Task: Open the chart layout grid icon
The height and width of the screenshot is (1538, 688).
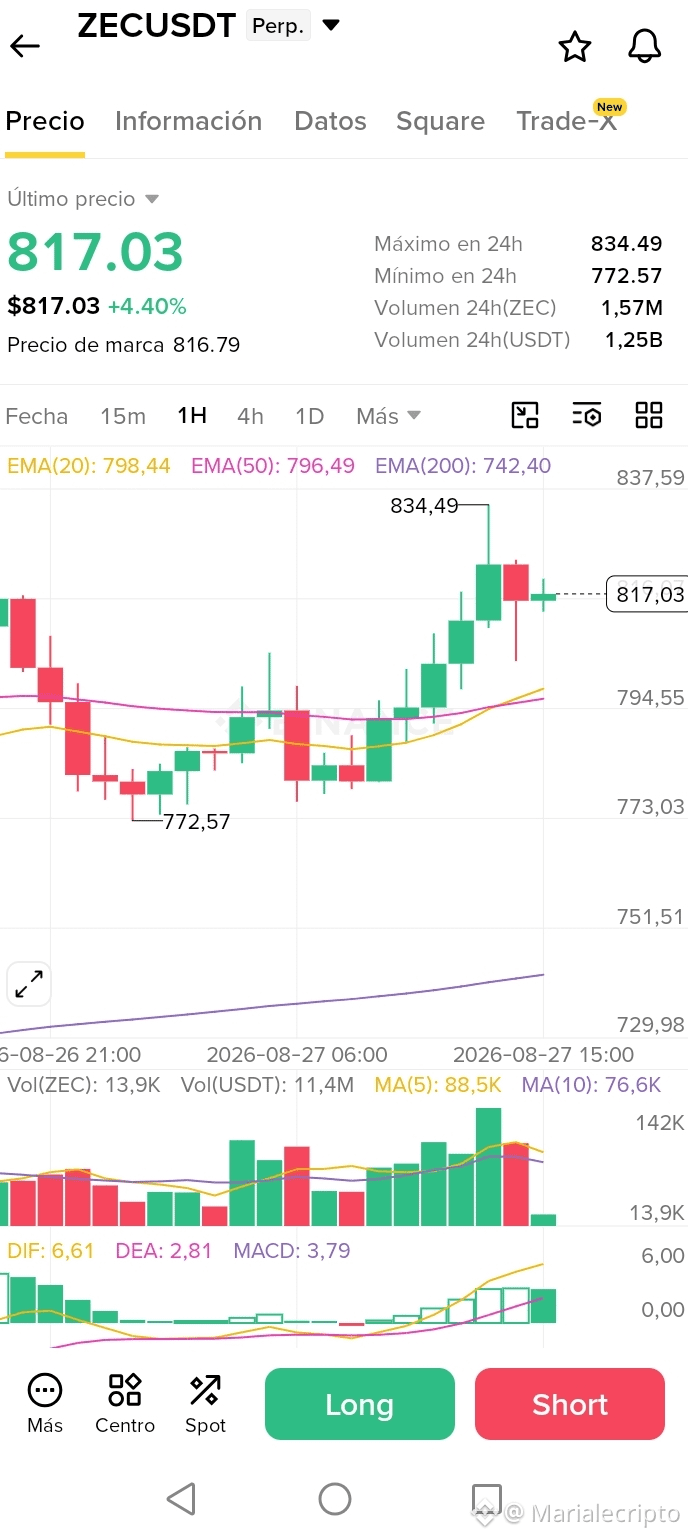Action: coord(649,415)
